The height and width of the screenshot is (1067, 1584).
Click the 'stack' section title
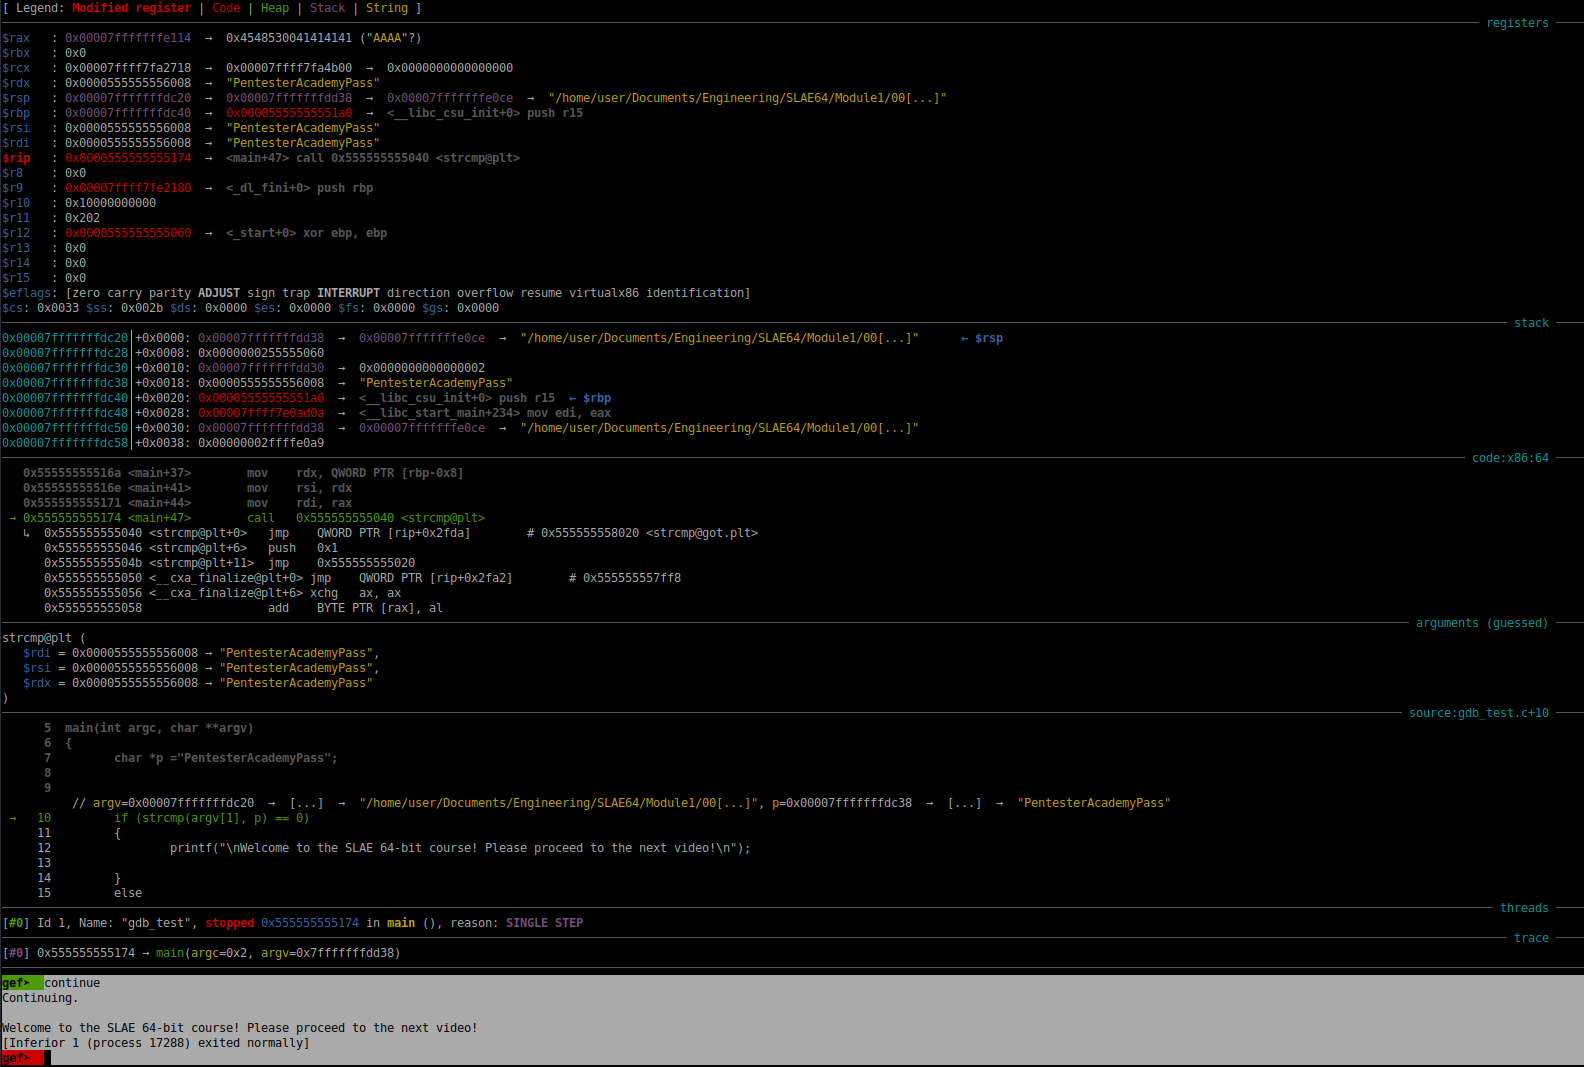[1531, 323]
